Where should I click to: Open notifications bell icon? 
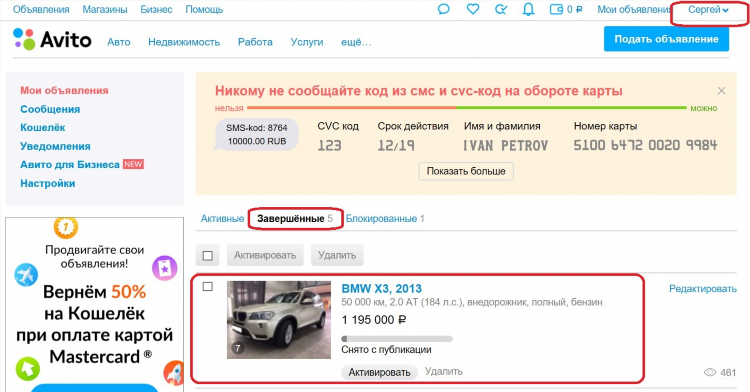(529, 9)
